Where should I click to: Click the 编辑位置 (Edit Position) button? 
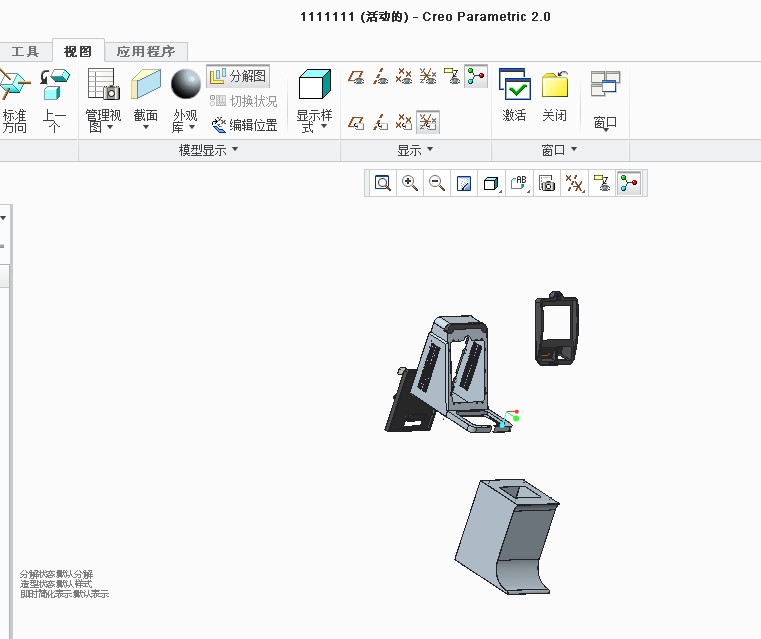click(x=244, y=125)
